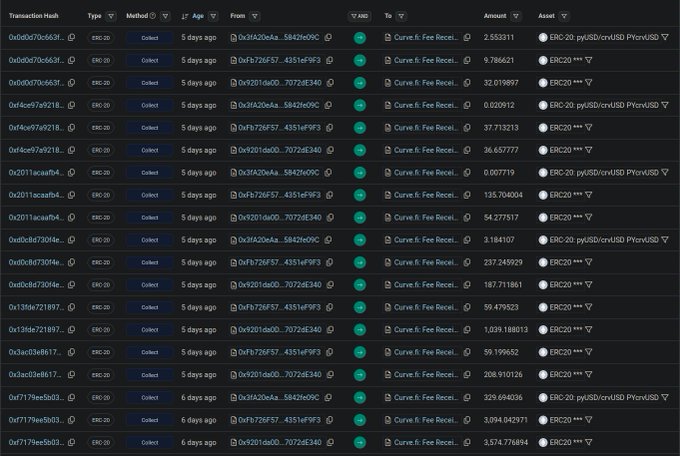
Task: Toggle the AND filter operator
Action: pyautogui.click(x=359, y=16)
